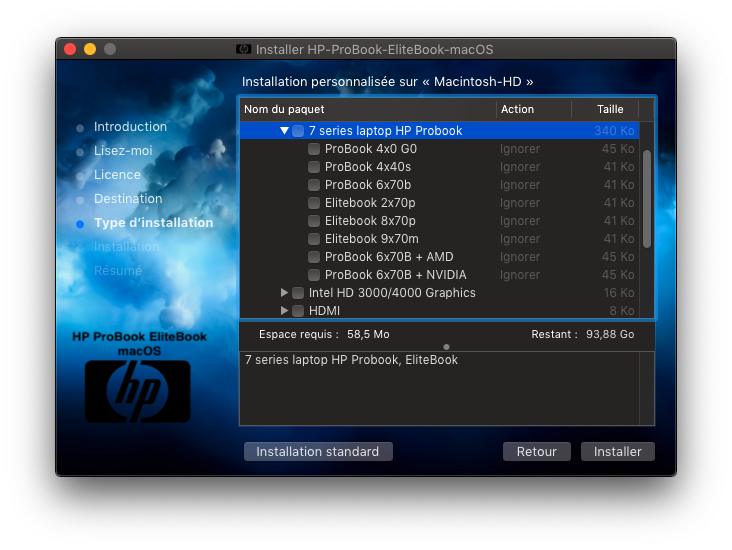
Task: Minimize the installer with the yellow button
Action: [90, 49]
